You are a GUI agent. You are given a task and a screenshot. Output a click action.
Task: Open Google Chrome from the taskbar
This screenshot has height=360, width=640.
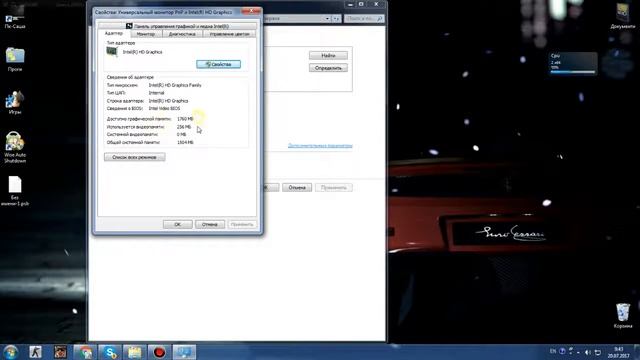pos(85,352)
